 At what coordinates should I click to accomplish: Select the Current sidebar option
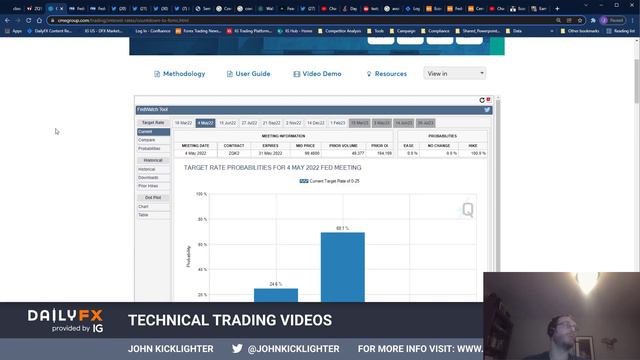[x=153, y=132]
